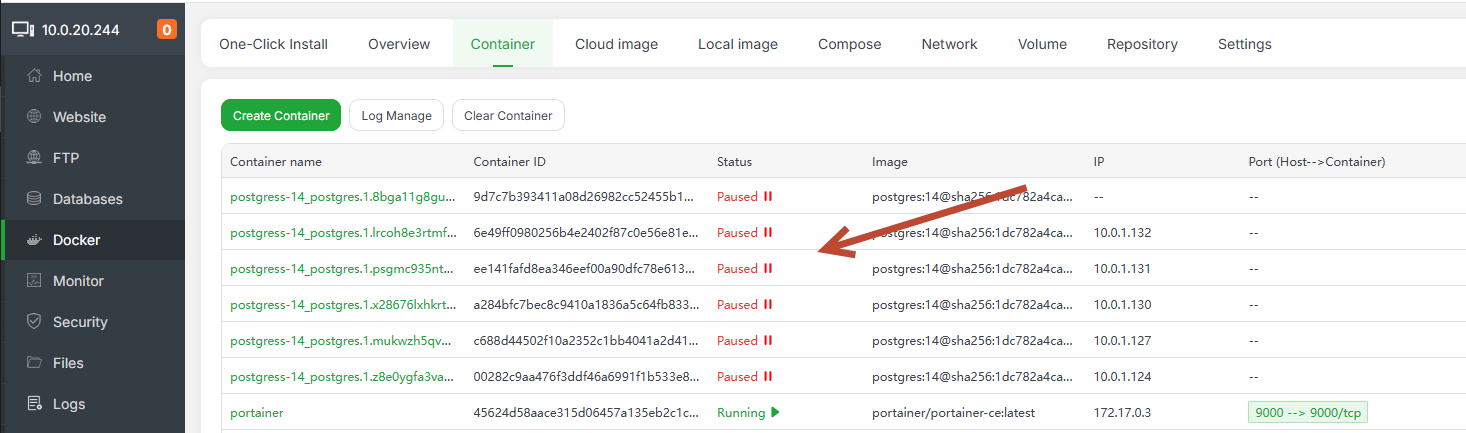Viewport: 1466px width, 433px height.
Task: Click the Databases stack icon
Action: click(x=34, y=199)
